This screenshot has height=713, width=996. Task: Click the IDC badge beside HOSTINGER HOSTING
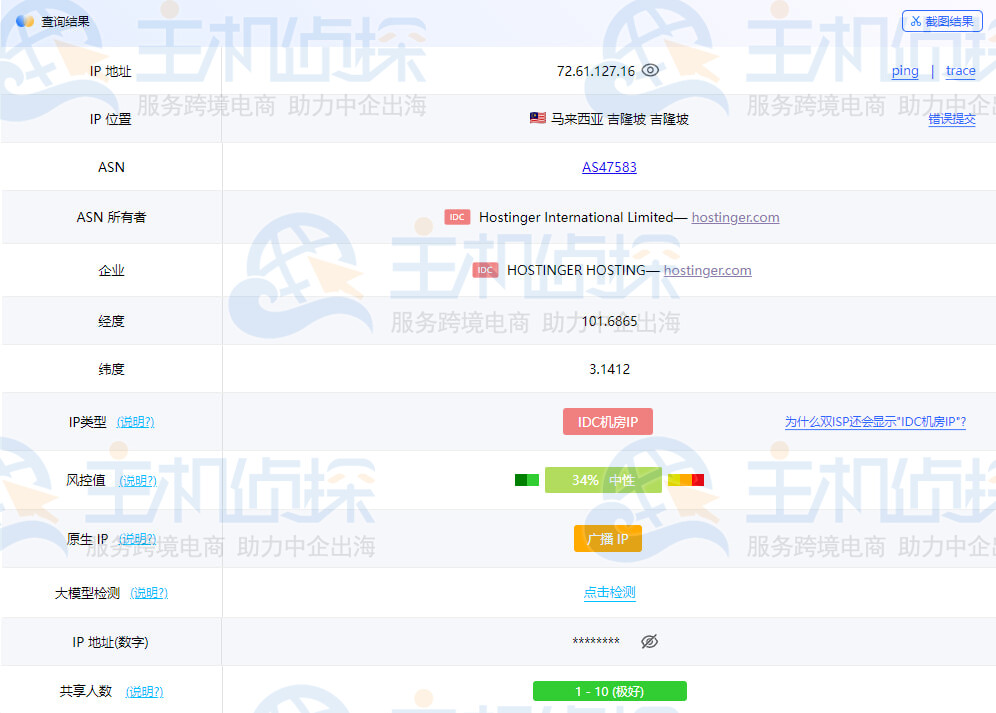(x=485, y=270)
